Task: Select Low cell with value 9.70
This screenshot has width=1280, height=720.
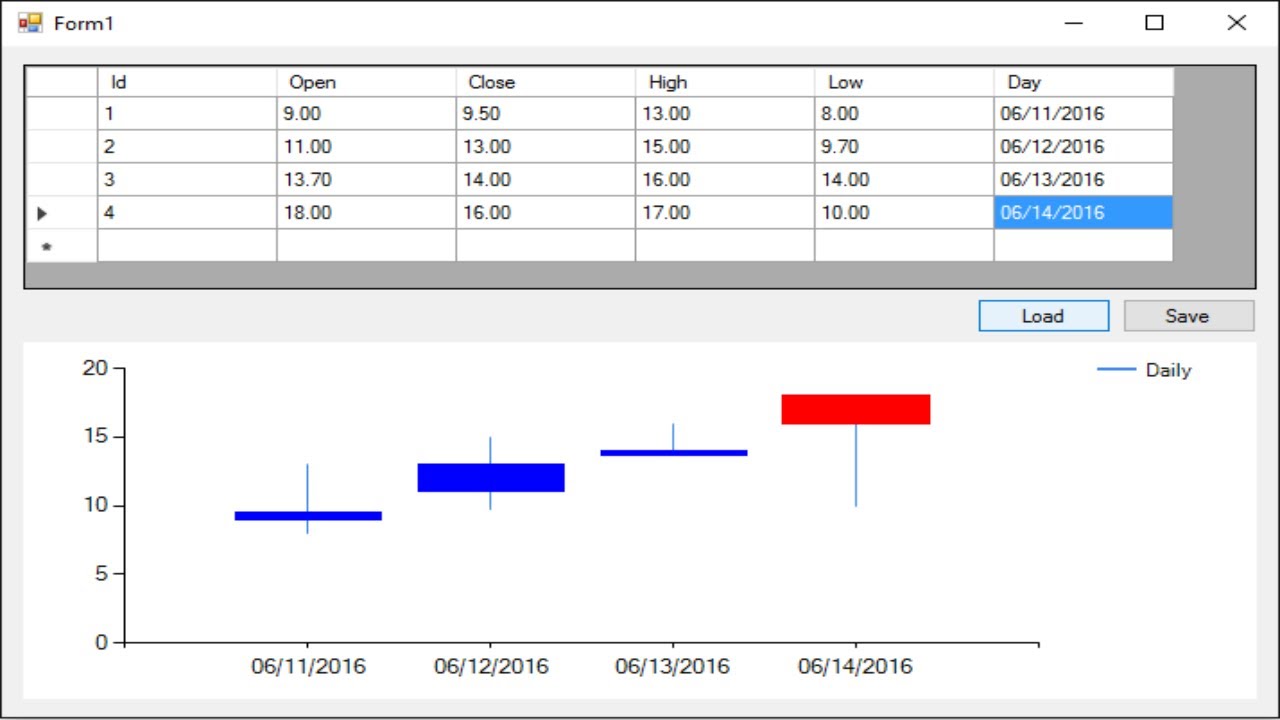Action: click(x=904, y=147)
